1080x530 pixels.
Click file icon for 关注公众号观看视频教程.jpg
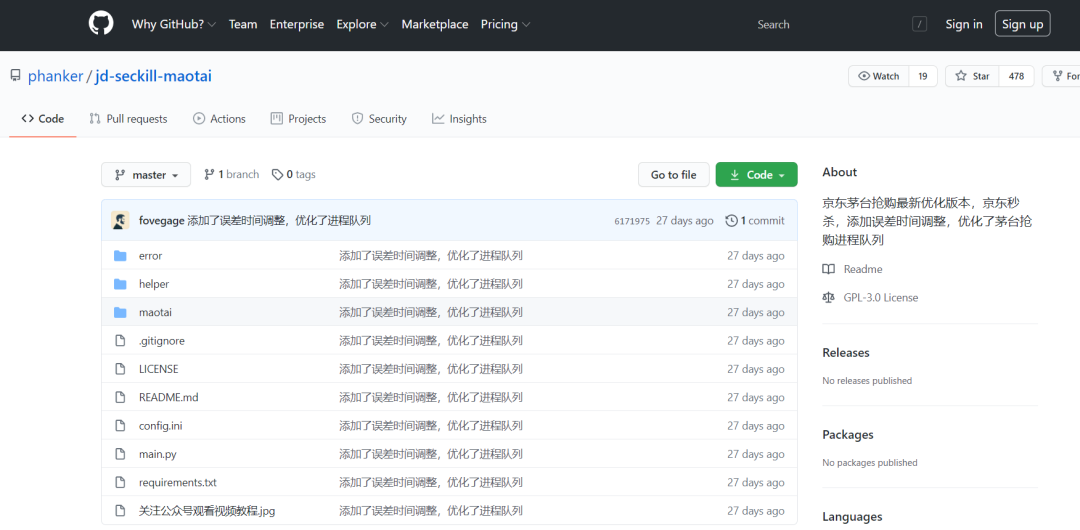121,510
